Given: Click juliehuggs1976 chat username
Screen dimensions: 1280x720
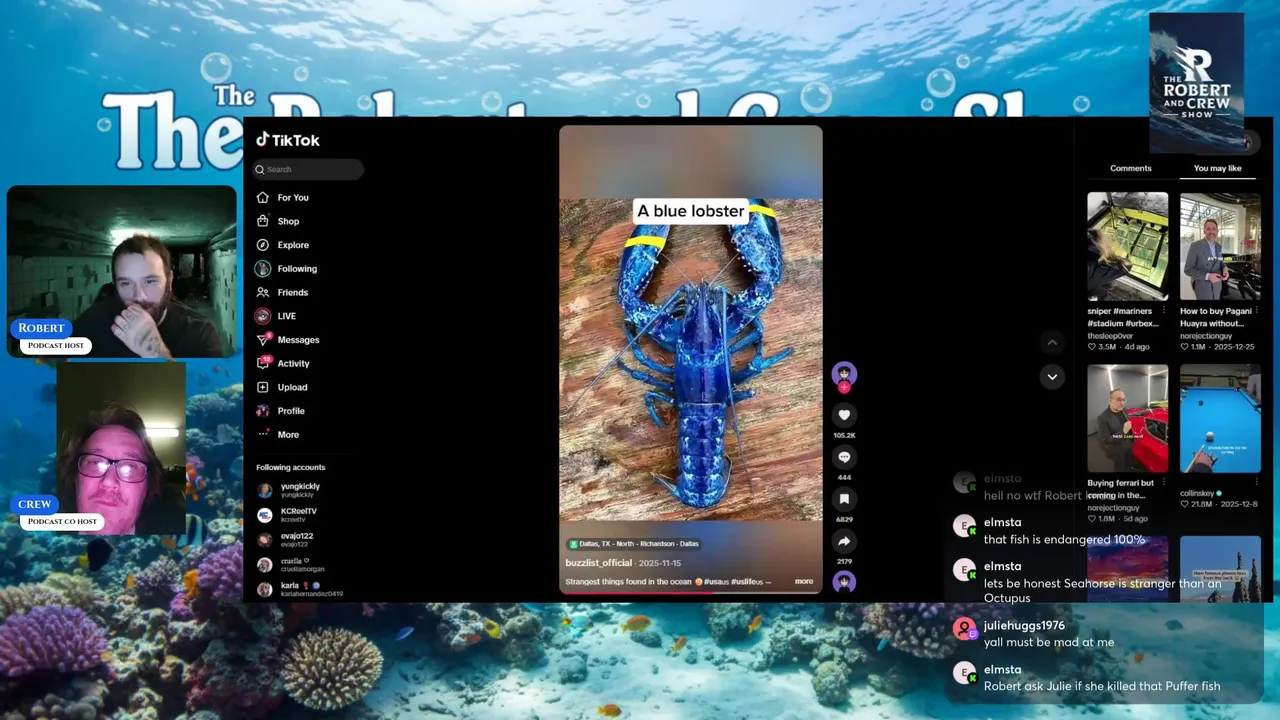Looking at the screenshot, I should tap(1024, 626).
